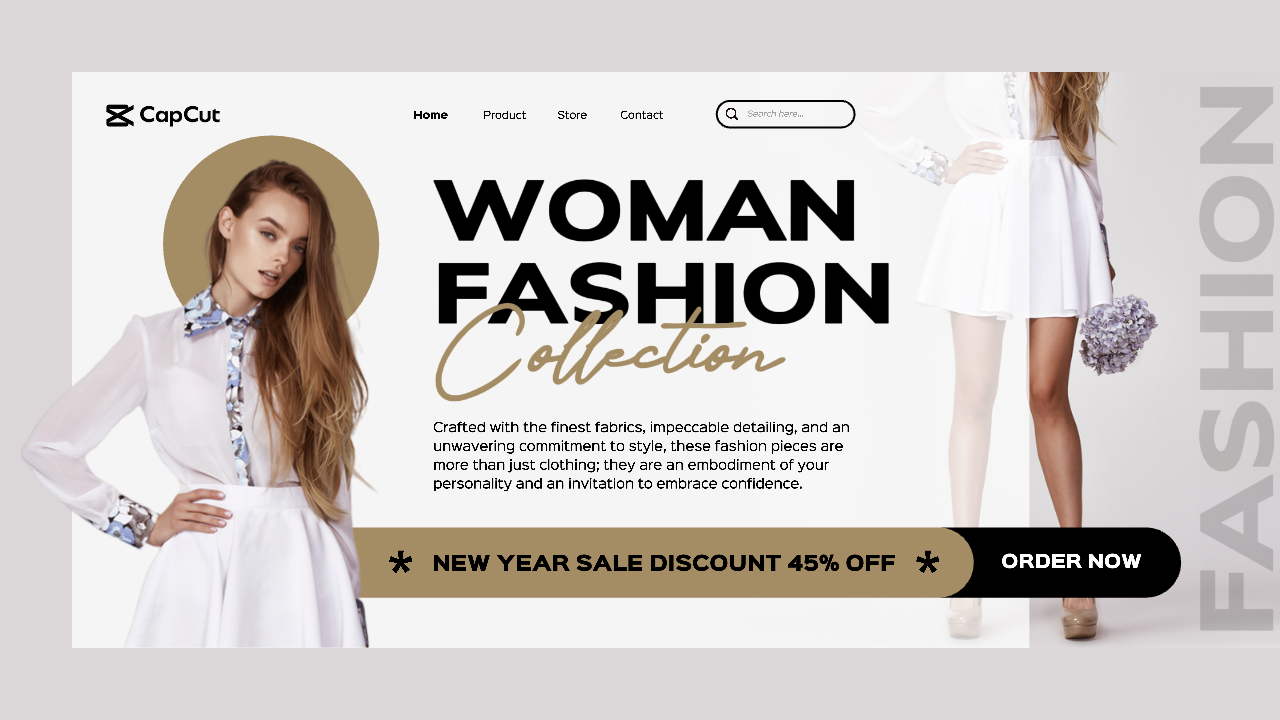
Task: Click the left asterisk on the sale banner
Action: point(400,562)
